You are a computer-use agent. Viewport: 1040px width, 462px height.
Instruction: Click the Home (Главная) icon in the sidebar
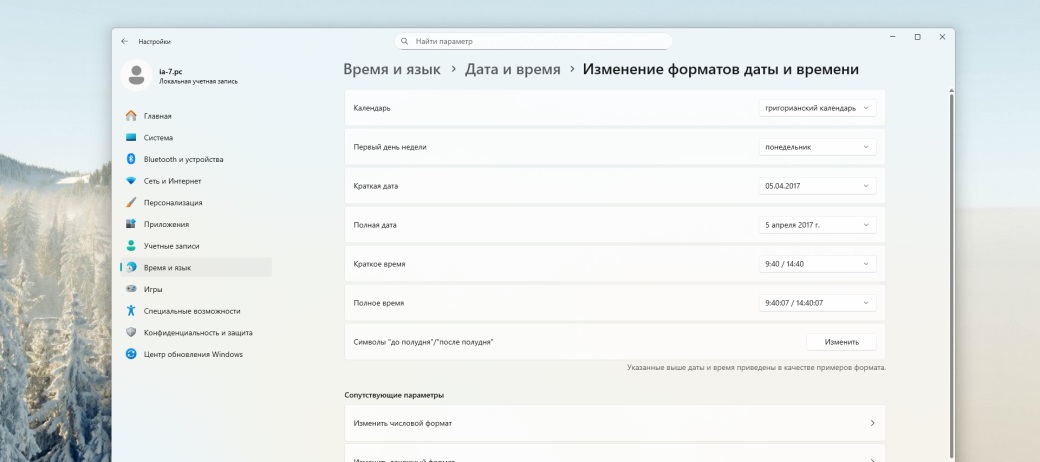[x=131, y=116]
